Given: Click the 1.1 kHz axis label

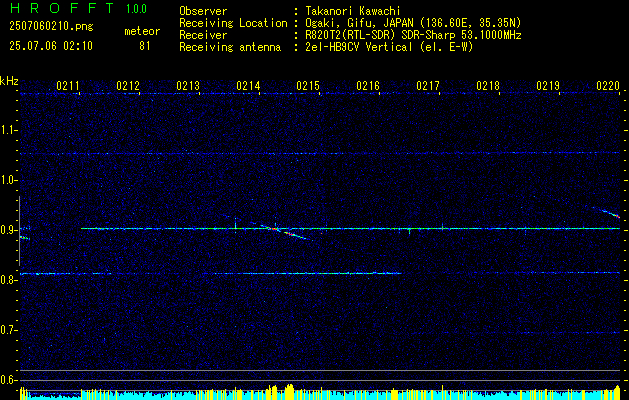Looking at the screenshot, I should tap(8, 130).
